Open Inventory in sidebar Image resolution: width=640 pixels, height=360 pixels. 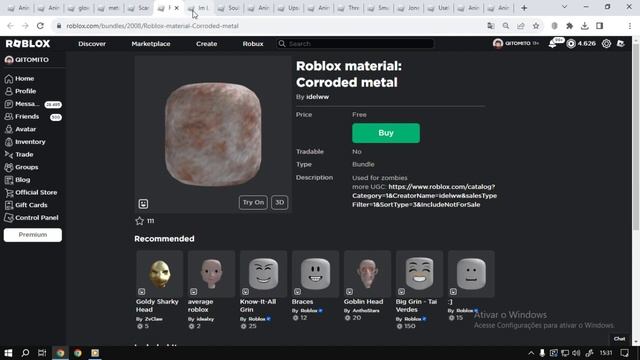tap(30, 142)
